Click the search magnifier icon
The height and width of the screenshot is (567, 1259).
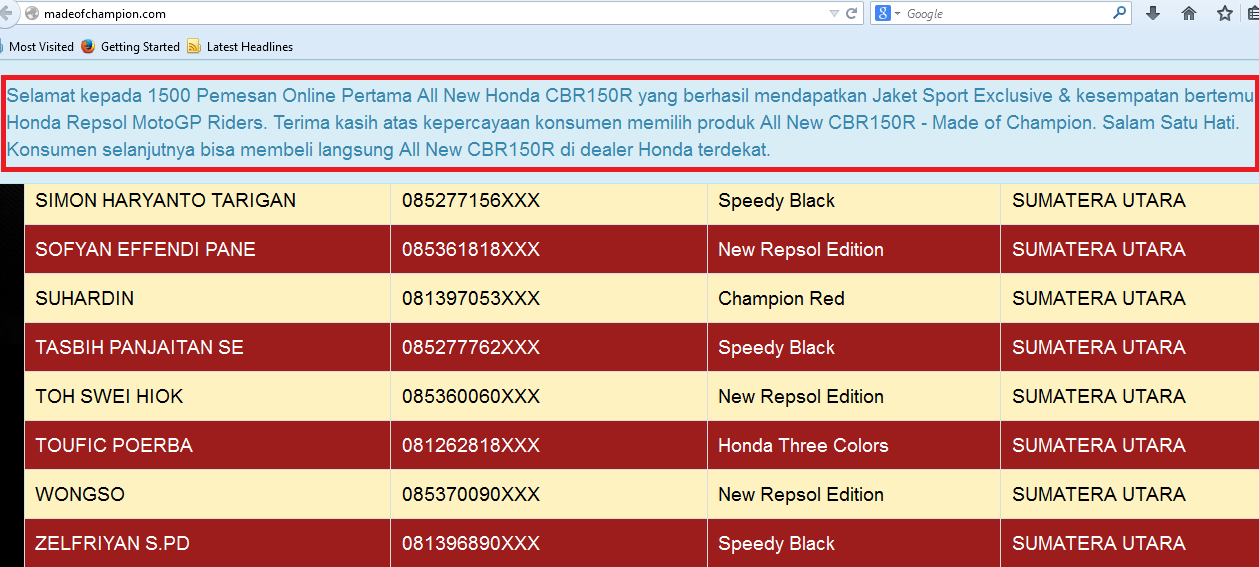(x=1120, y=14)
